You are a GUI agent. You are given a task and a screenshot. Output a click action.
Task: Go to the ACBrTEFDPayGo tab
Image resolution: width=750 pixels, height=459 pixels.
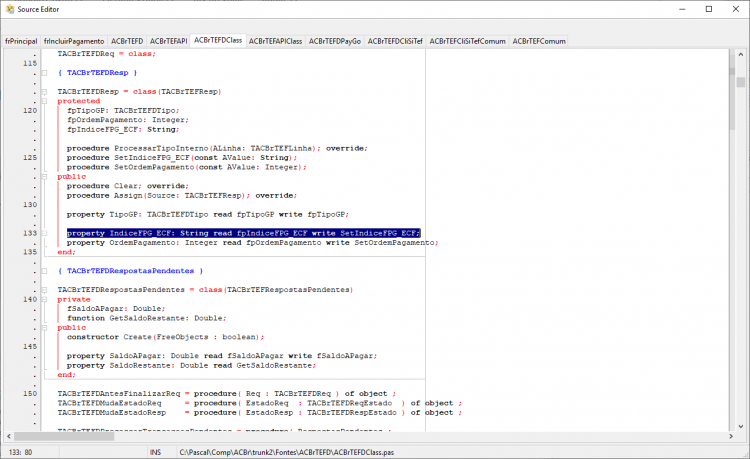coord(335,41)
